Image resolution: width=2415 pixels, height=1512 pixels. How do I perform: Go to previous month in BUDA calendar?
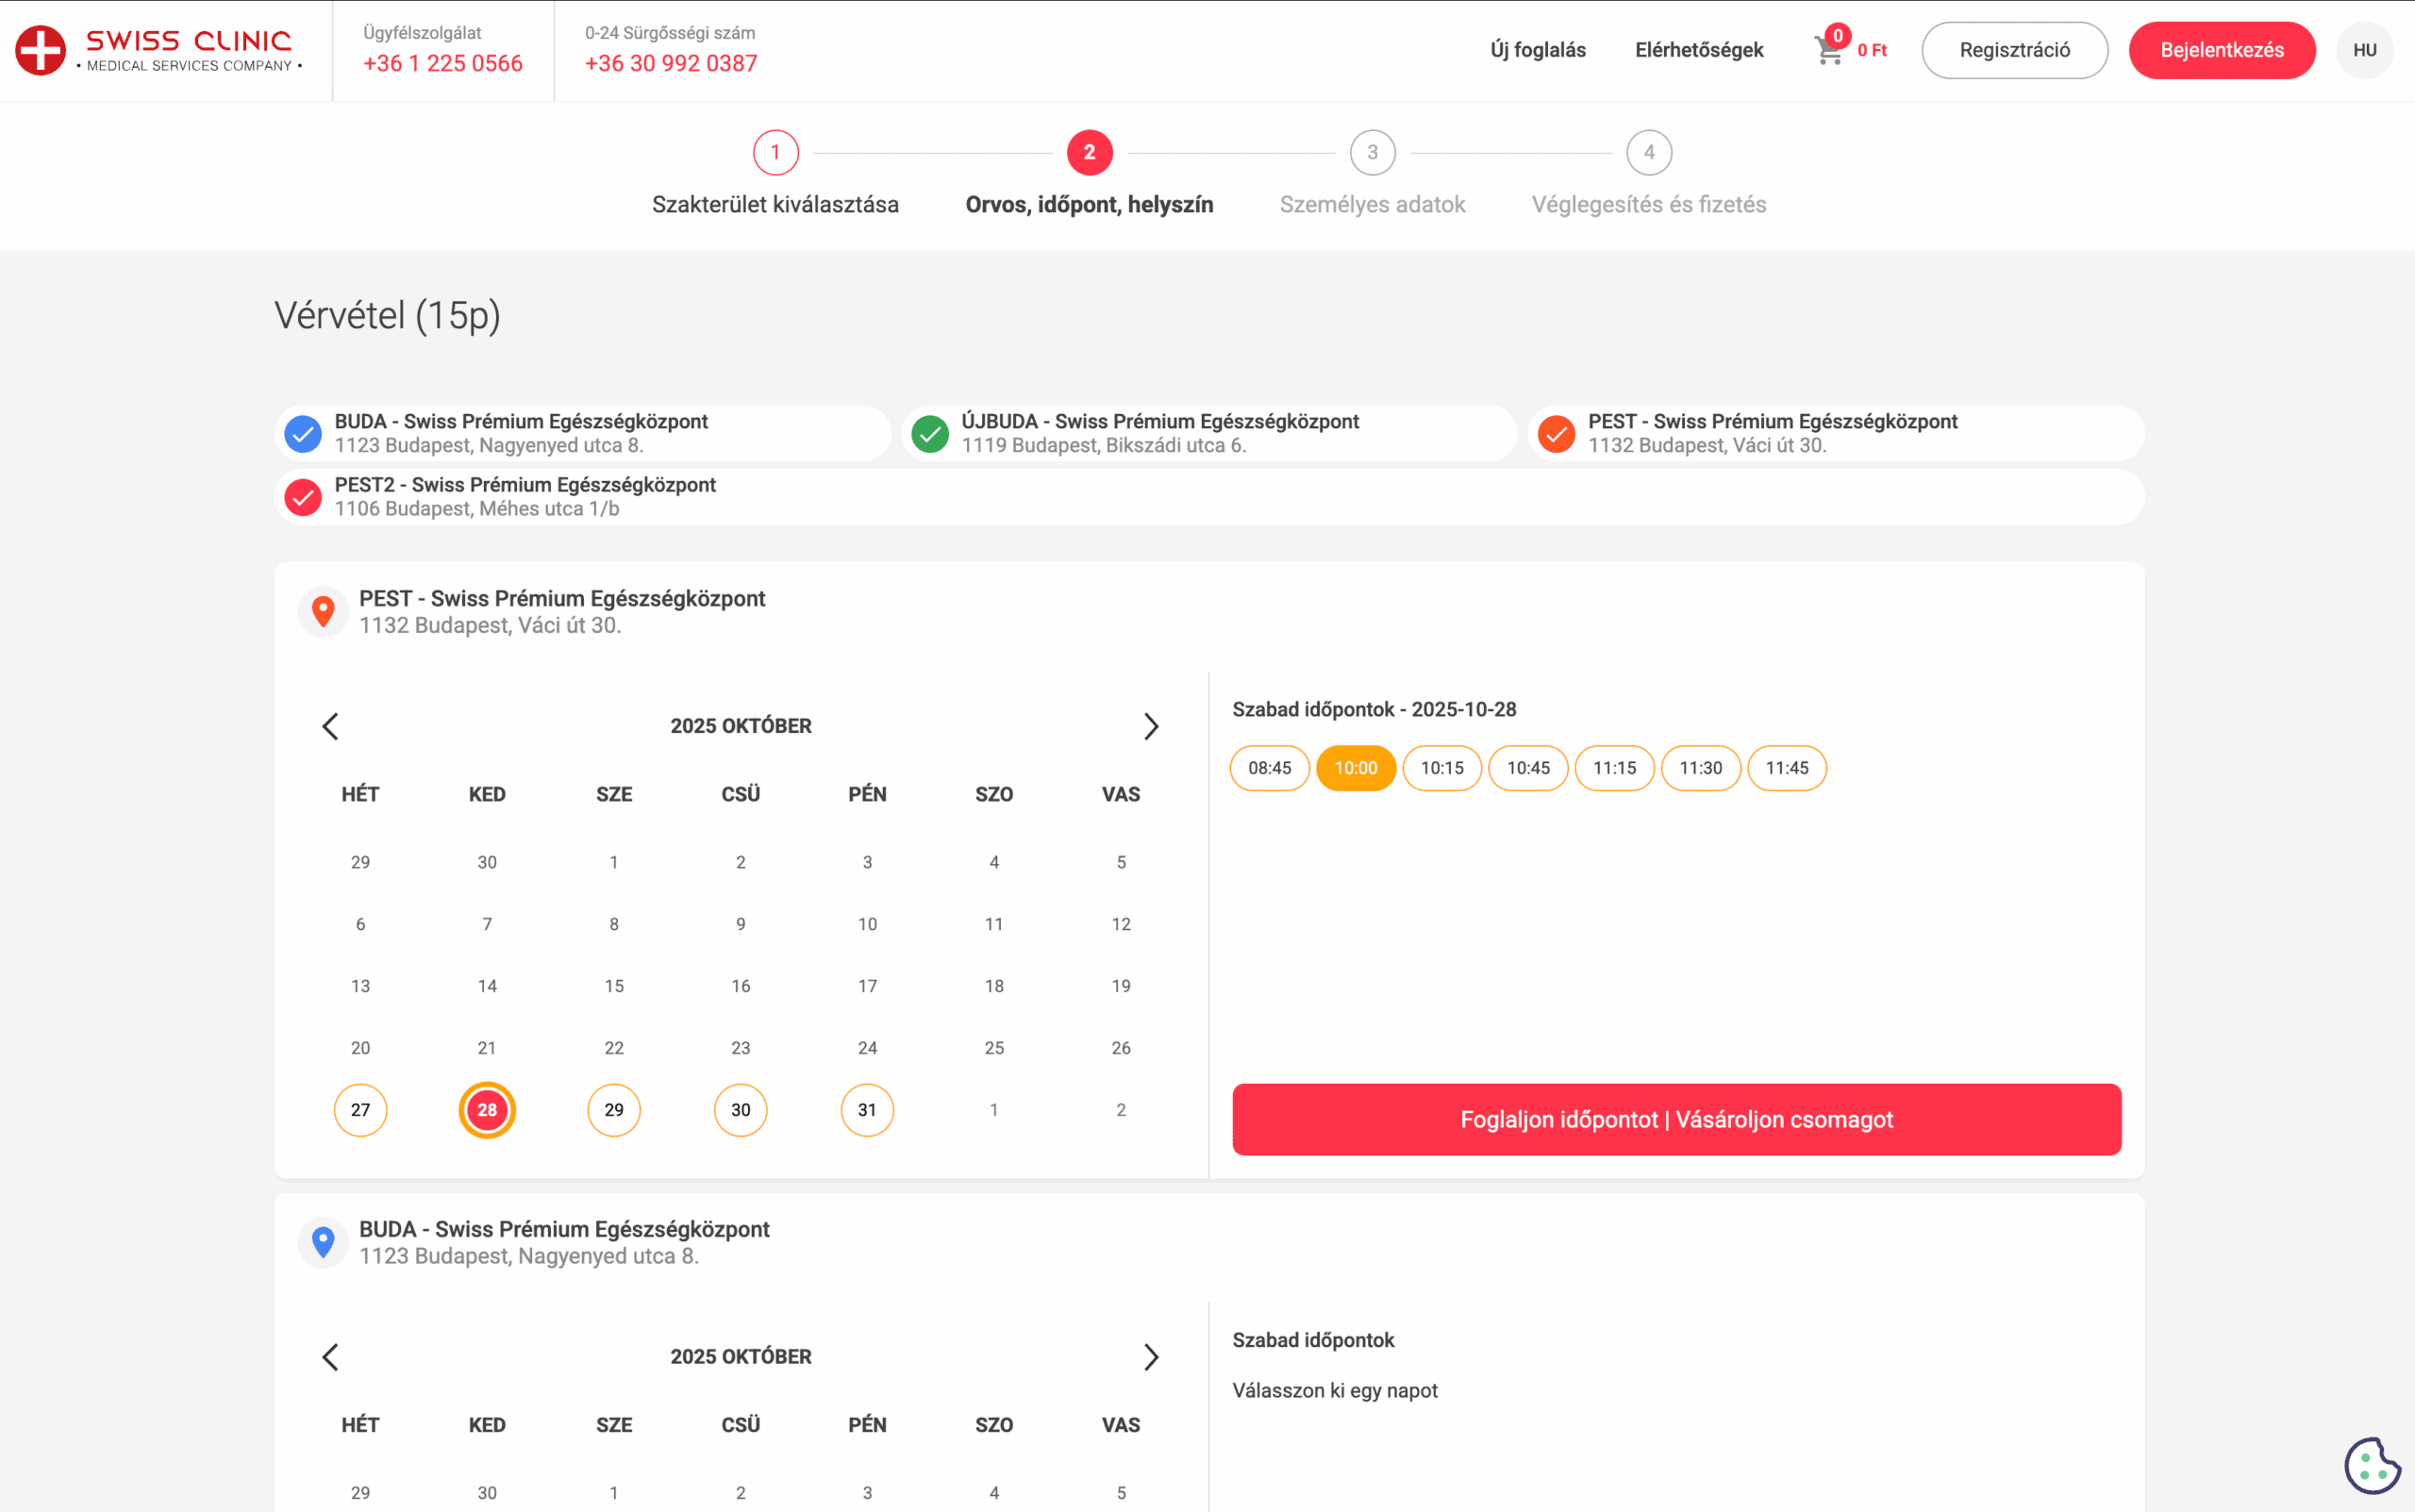tap(331, 1357)
